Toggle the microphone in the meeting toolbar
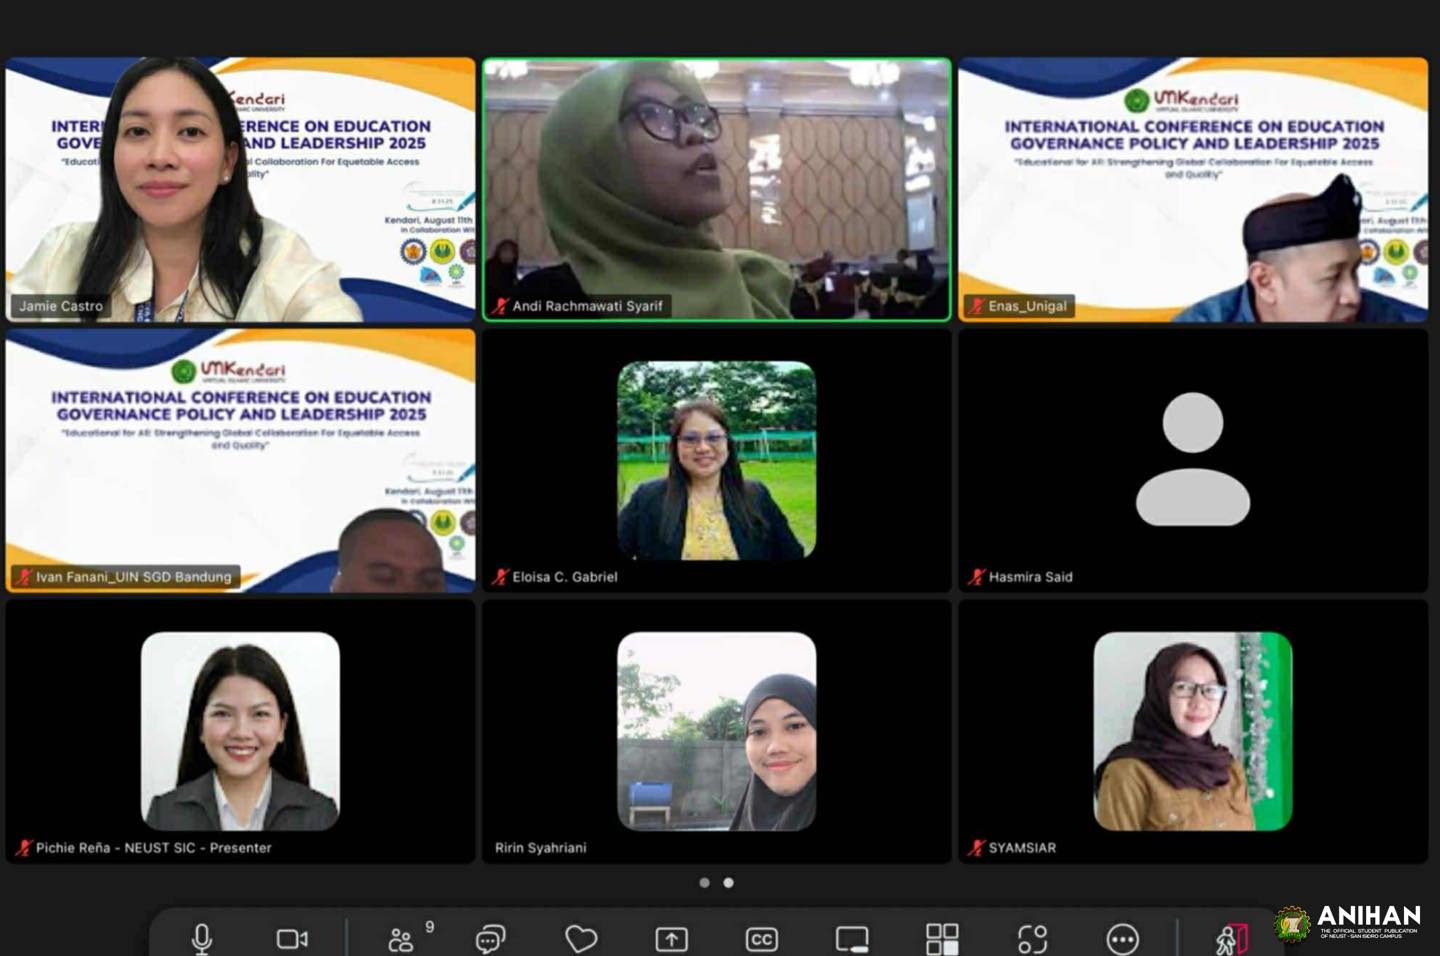Screen dimensions: 1440x956 [x=201, y=938]
